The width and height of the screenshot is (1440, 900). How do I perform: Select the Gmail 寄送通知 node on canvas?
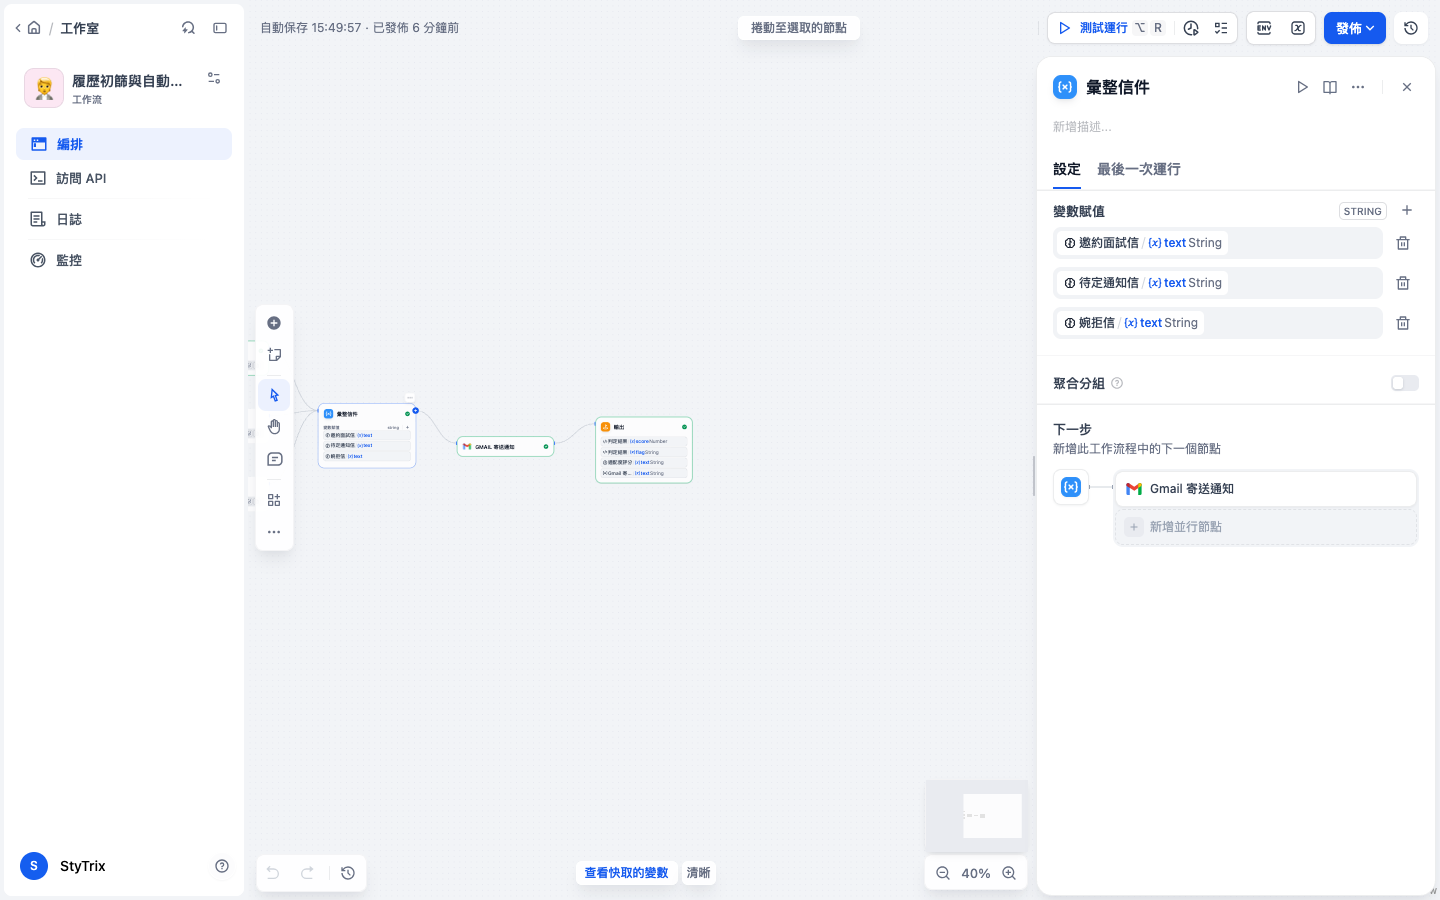tap(505, 446)
